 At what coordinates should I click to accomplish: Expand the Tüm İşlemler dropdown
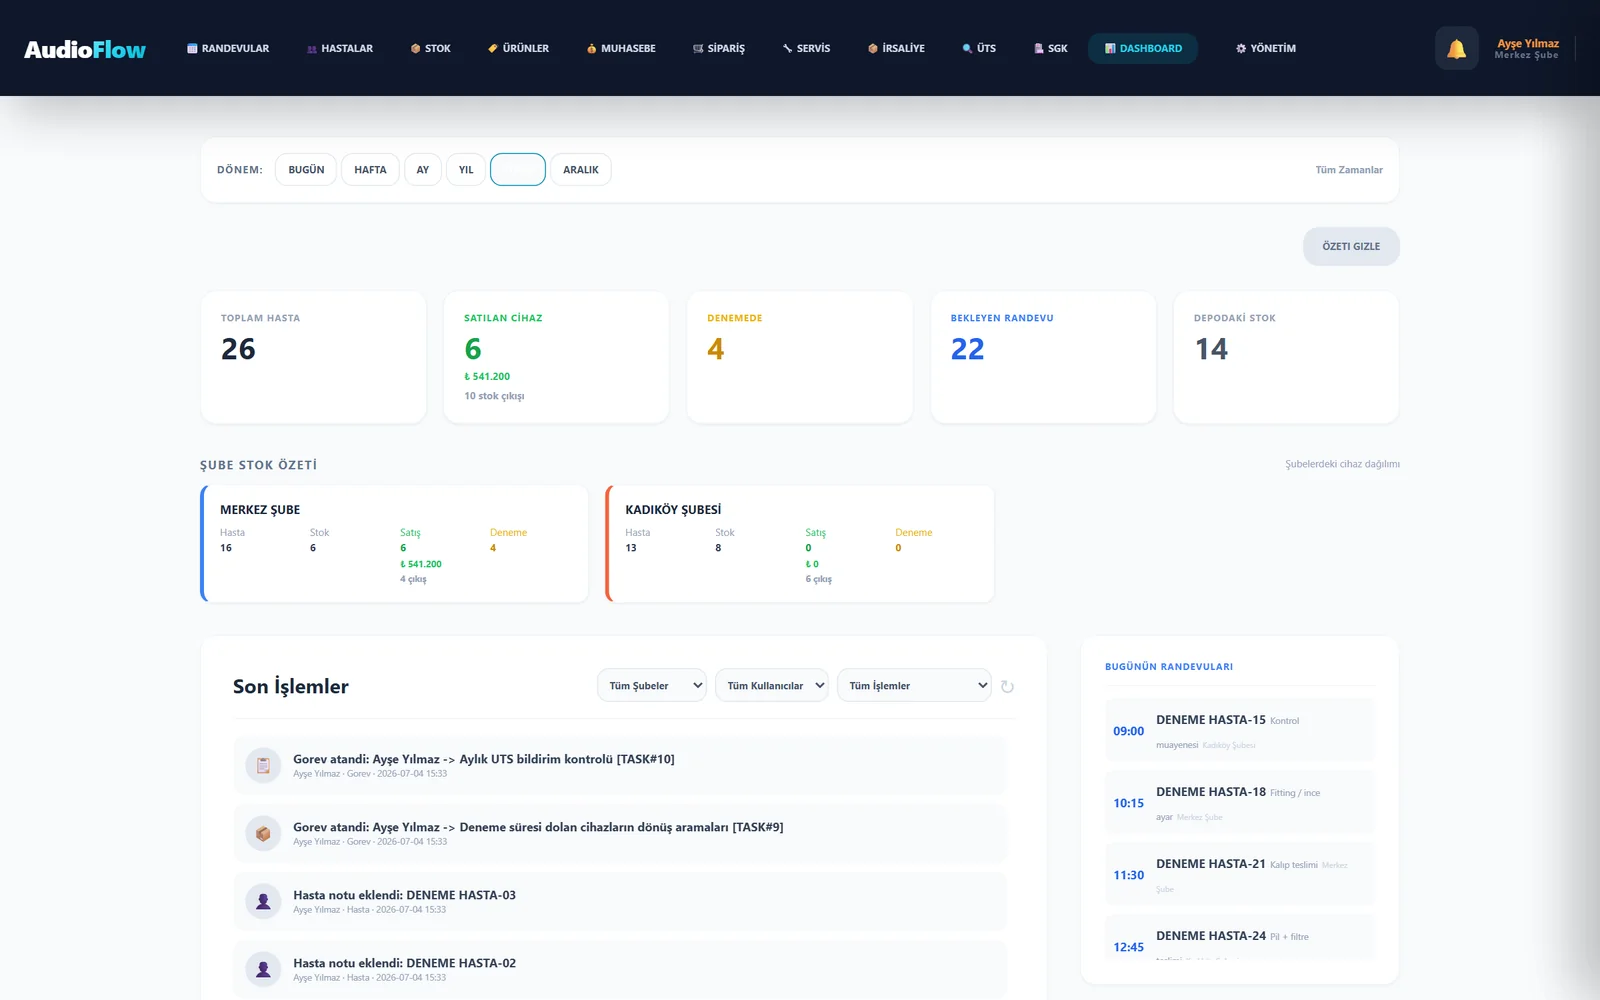914,685
